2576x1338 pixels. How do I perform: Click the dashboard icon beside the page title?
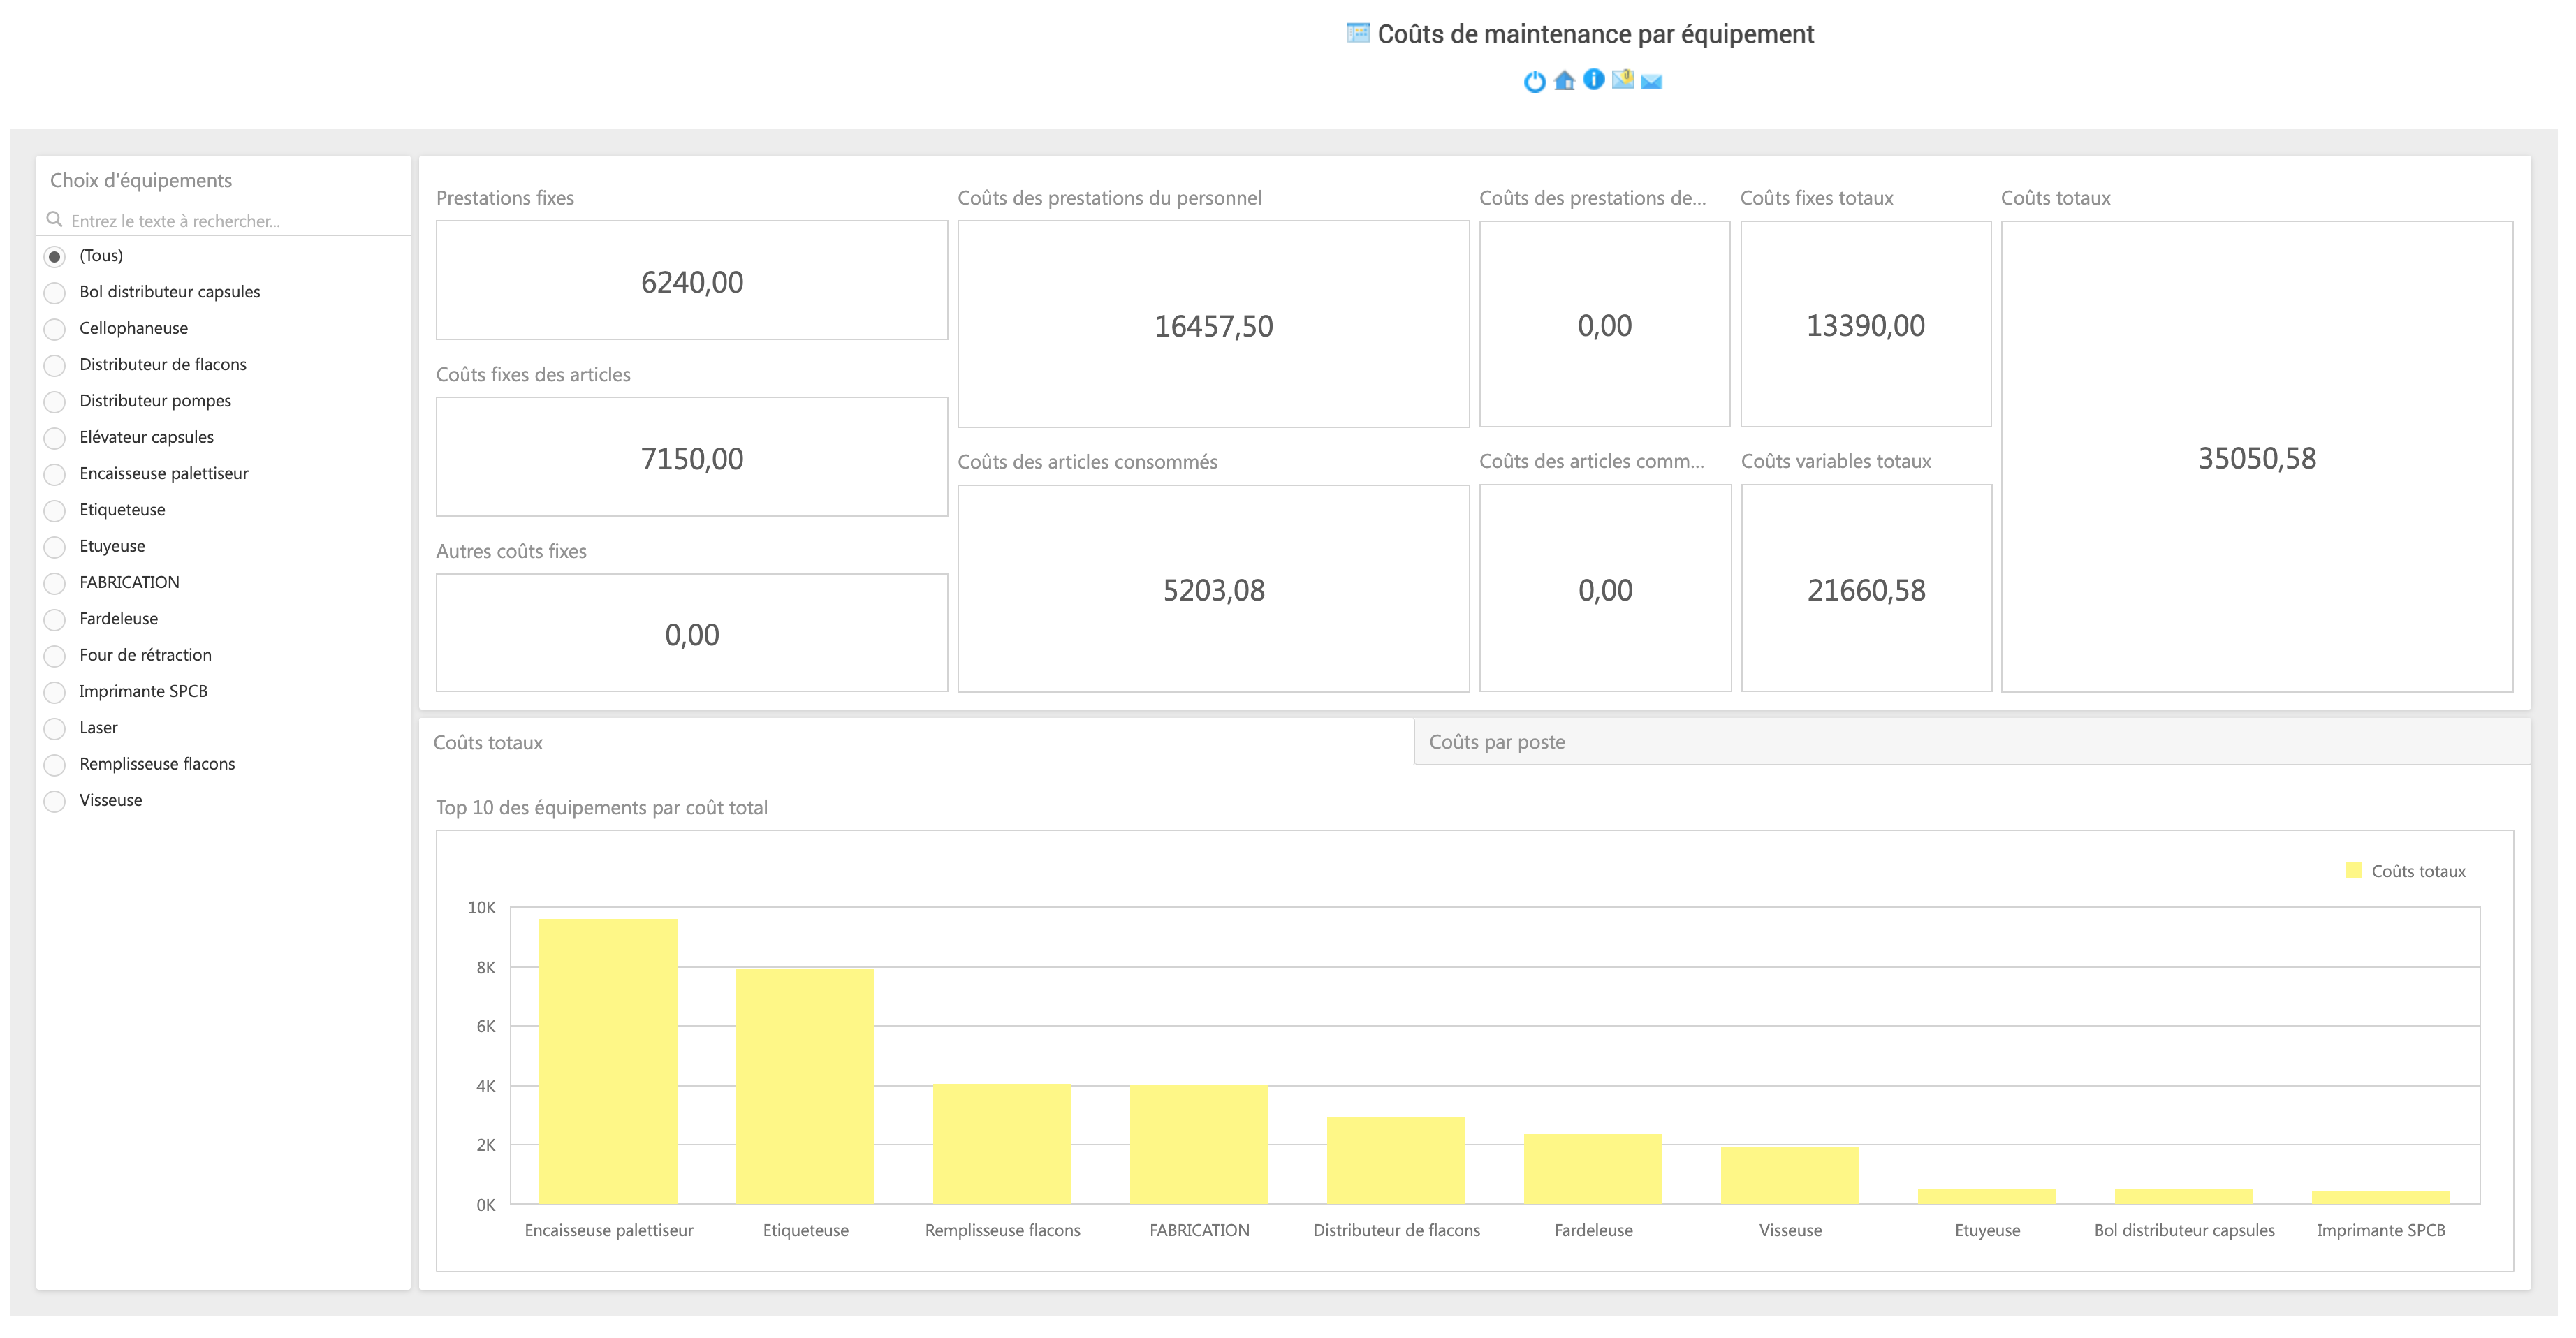pyautogui.click(x=1357, y=33)
